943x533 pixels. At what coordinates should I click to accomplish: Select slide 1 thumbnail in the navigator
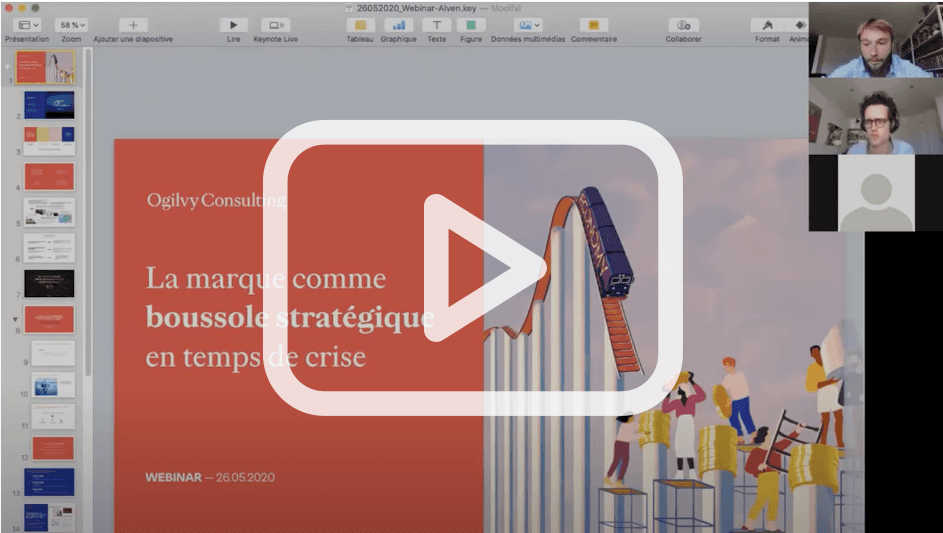point(45,67)
